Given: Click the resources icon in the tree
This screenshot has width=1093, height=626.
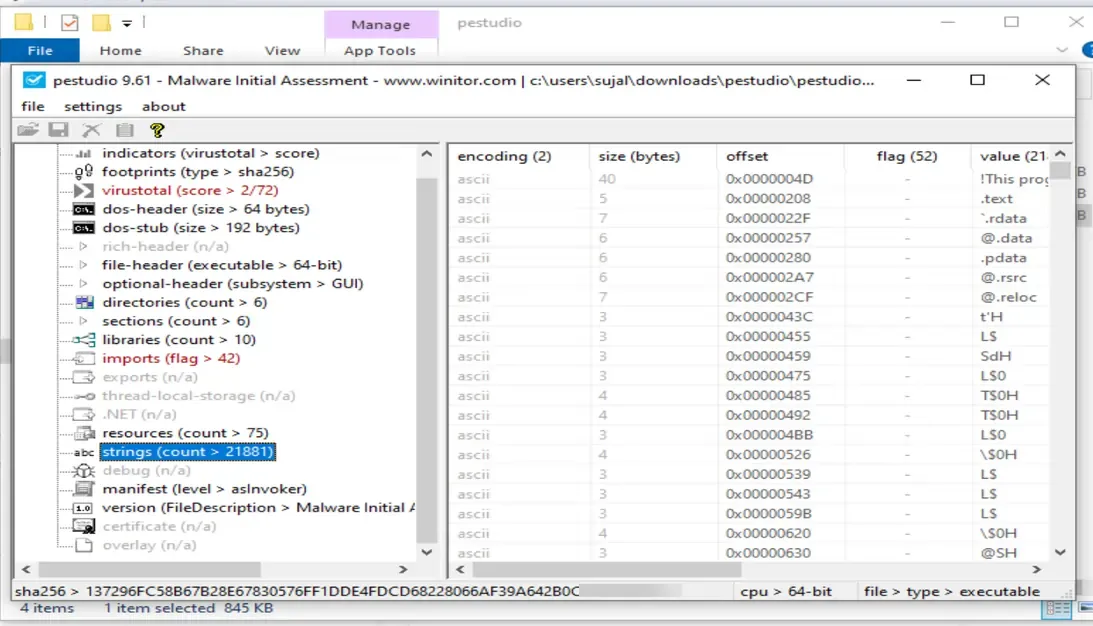Looking at the screenshot, I should 85,433.
